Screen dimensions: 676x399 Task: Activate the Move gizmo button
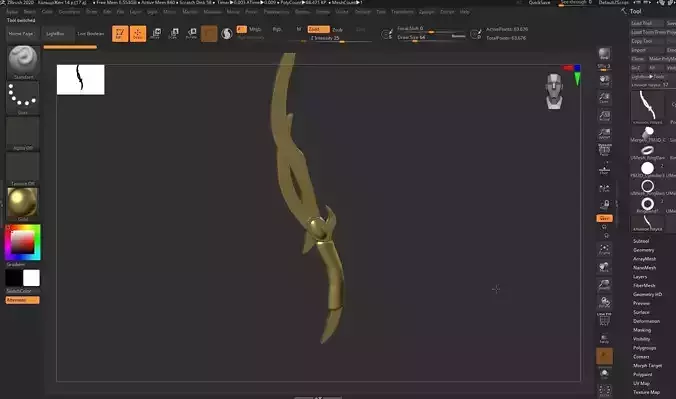(156, 34)
